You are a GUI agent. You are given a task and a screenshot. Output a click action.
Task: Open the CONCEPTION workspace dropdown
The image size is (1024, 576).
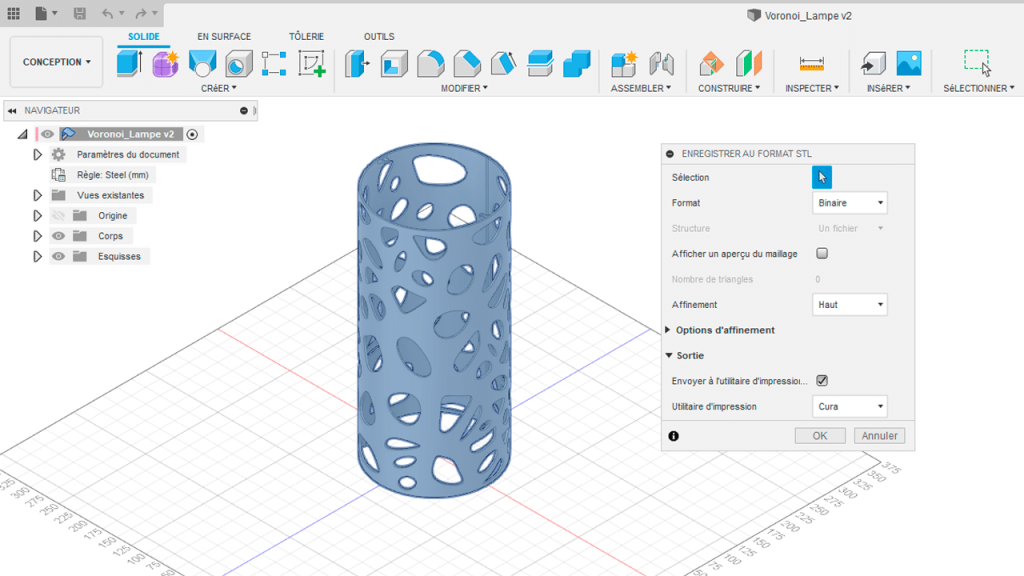[57, 62]
